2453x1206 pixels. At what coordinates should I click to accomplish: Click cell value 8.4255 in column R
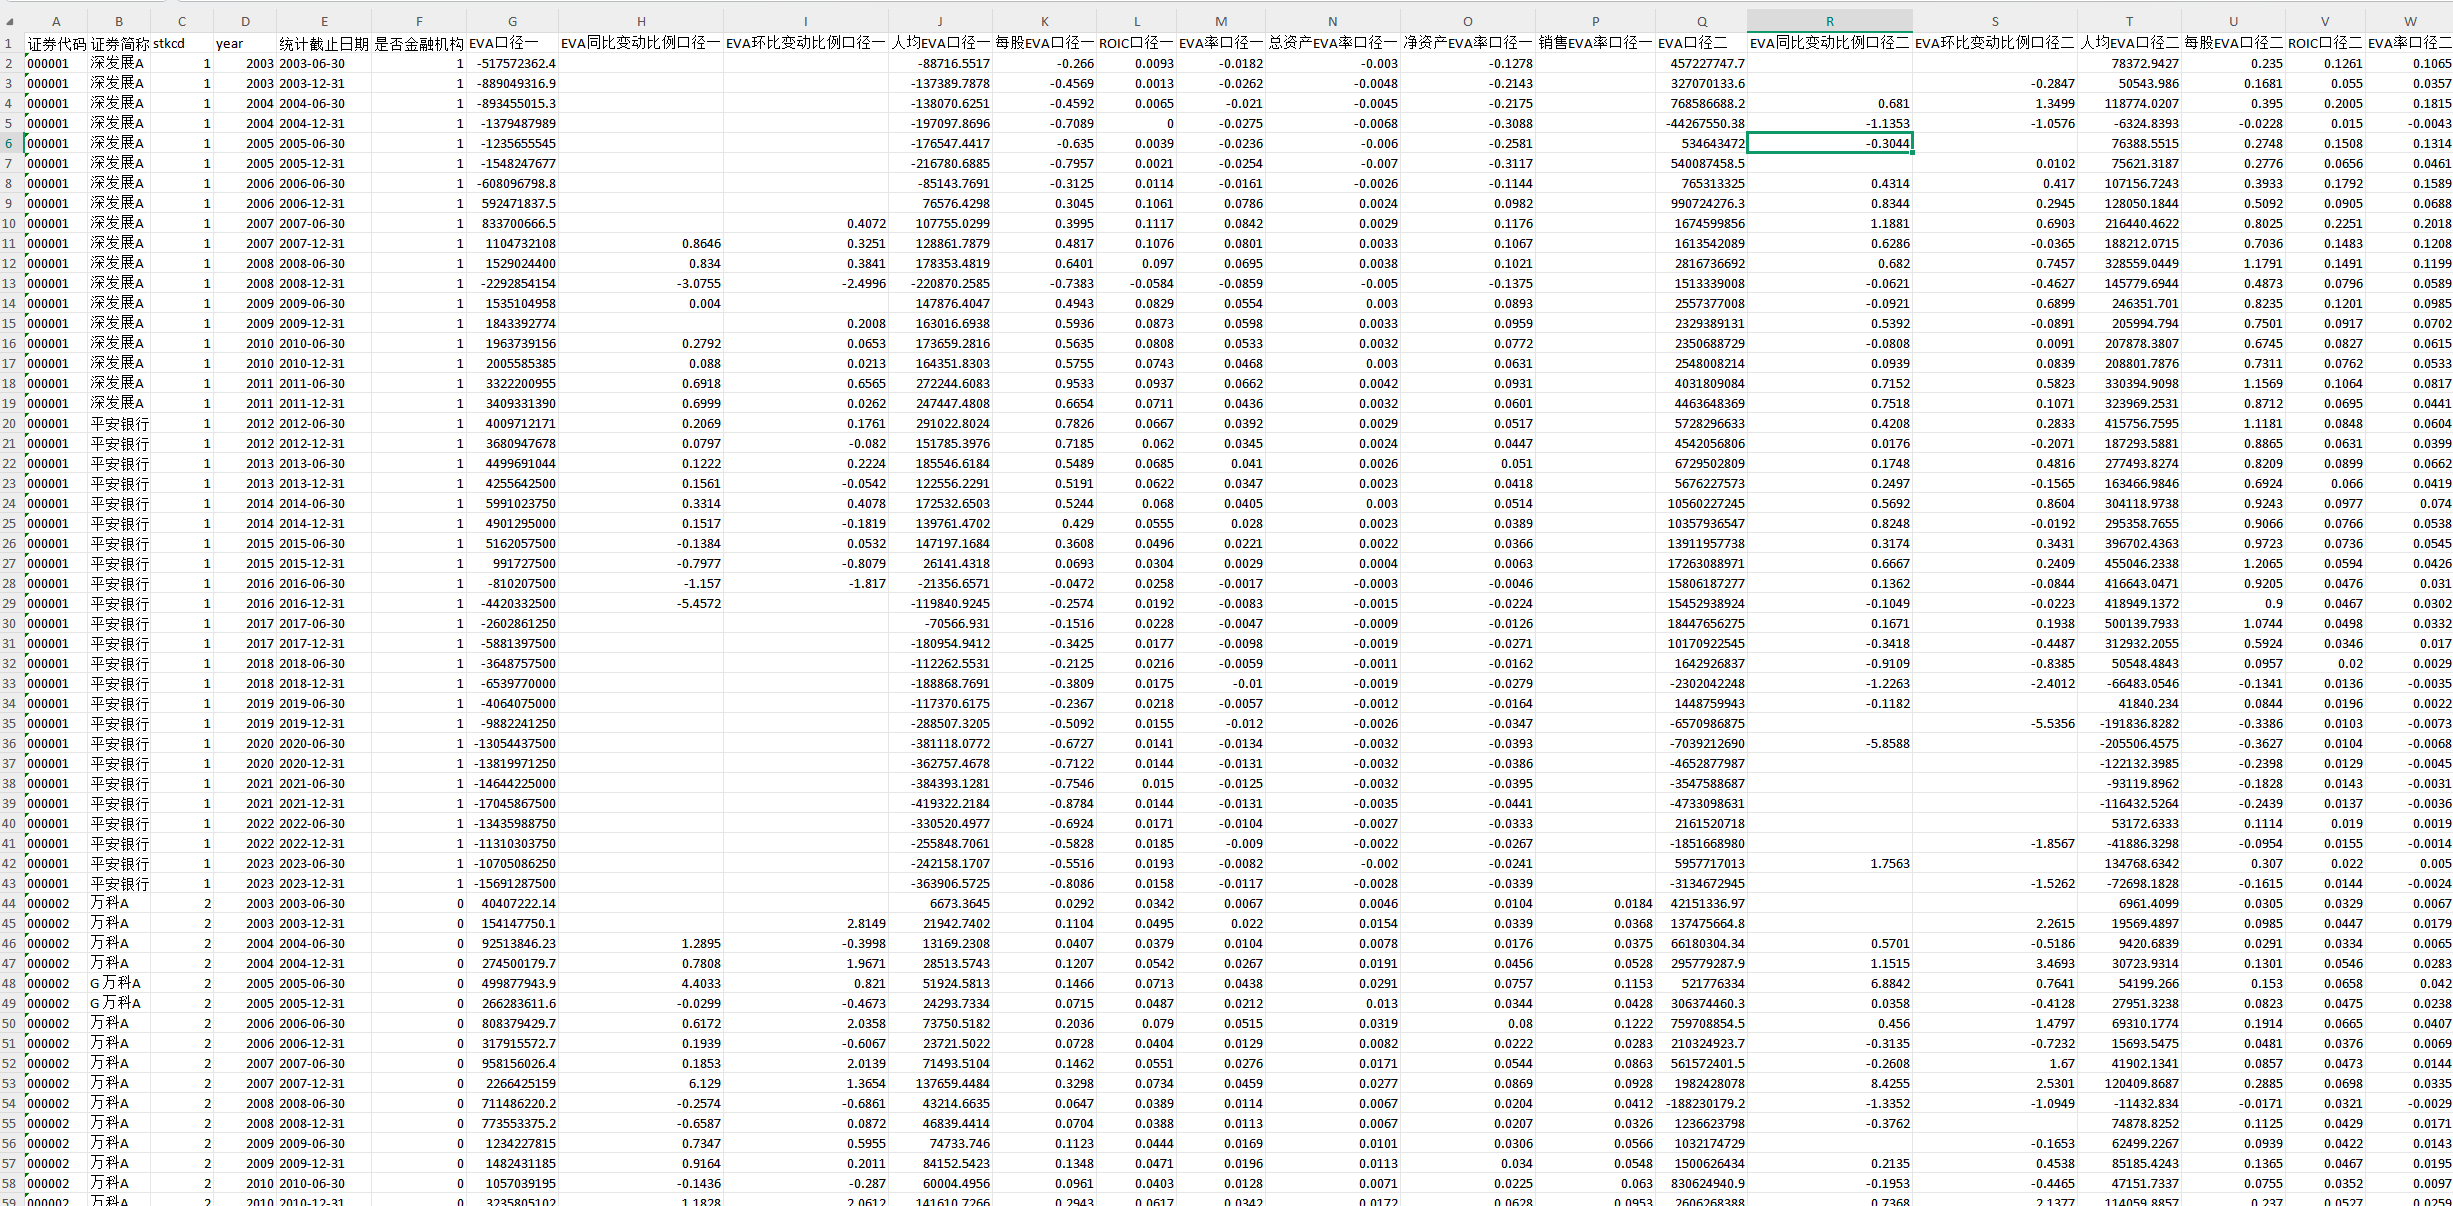coord(1889,1083)
